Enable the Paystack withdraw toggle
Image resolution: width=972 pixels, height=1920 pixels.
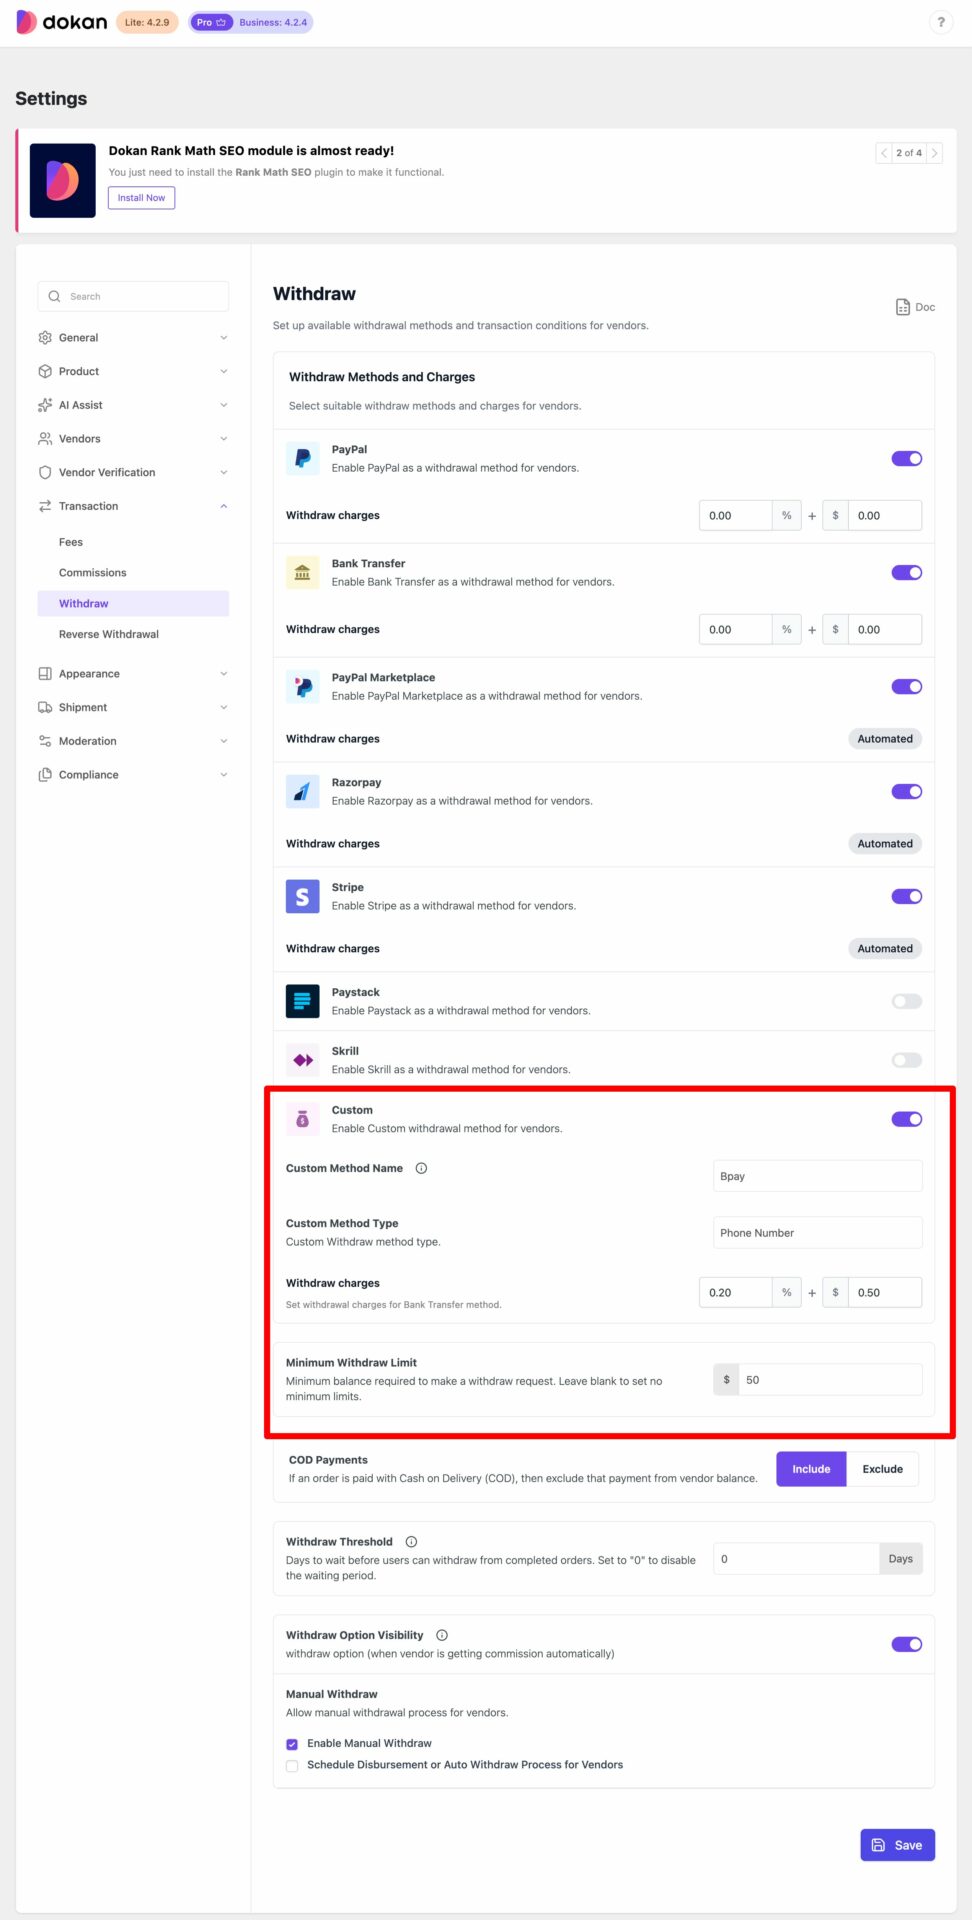point(907,1001)
